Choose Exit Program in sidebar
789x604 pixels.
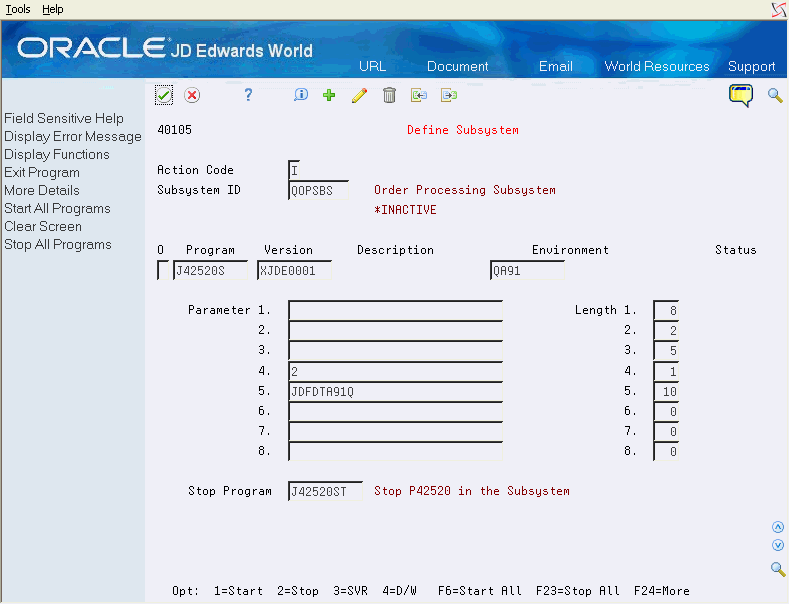point(42,173)
